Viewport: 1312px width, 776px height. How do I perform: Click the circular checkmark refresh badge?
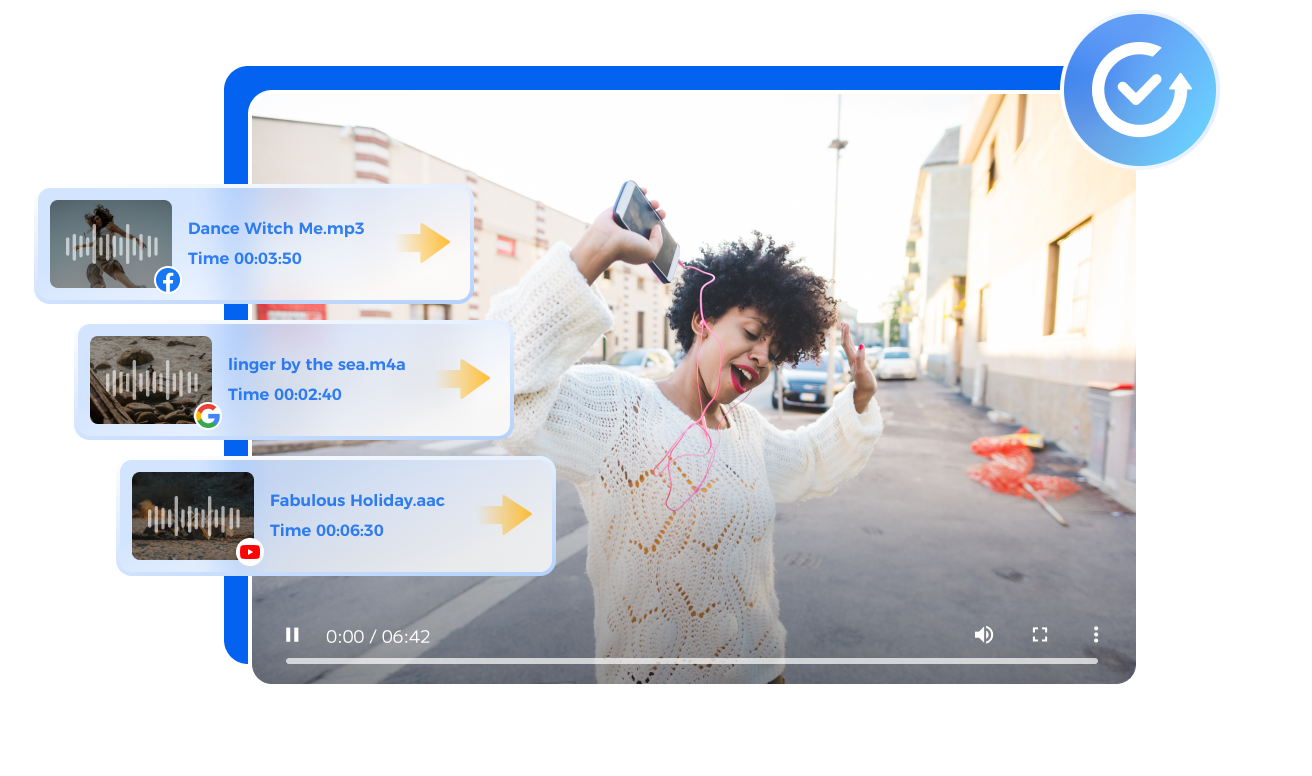tap(1140, 91)
